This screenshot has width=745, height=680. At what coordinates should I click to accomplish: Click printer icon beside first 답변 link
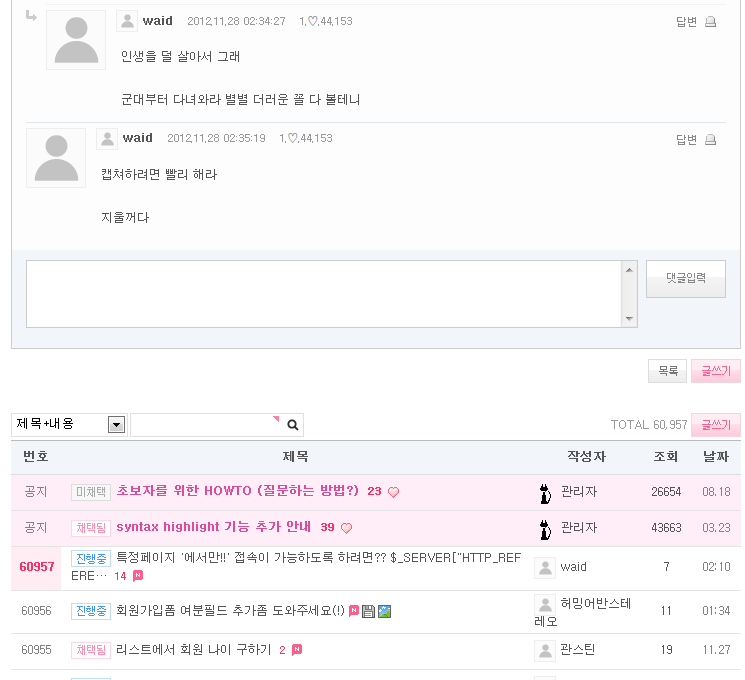pos(711,22)
